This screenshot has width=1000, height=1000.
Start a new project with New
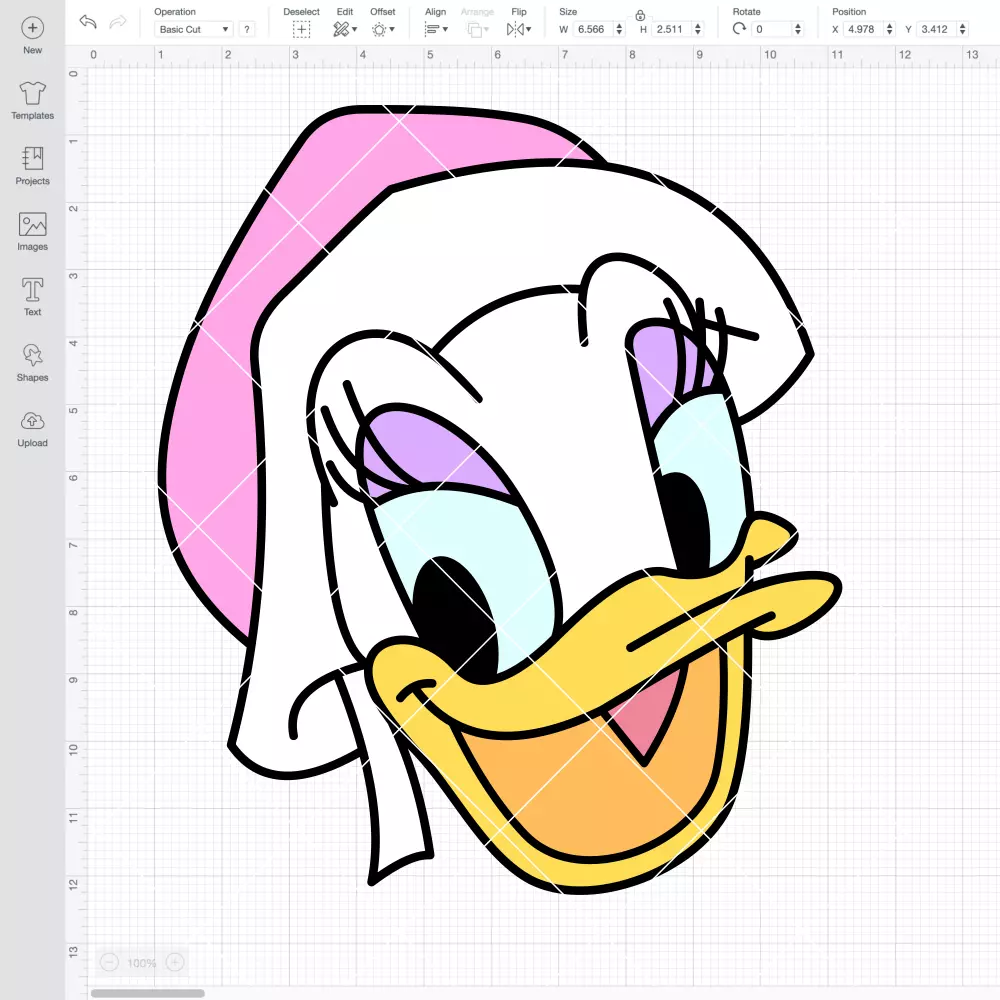pyautogui.click(x=33, y=36)
